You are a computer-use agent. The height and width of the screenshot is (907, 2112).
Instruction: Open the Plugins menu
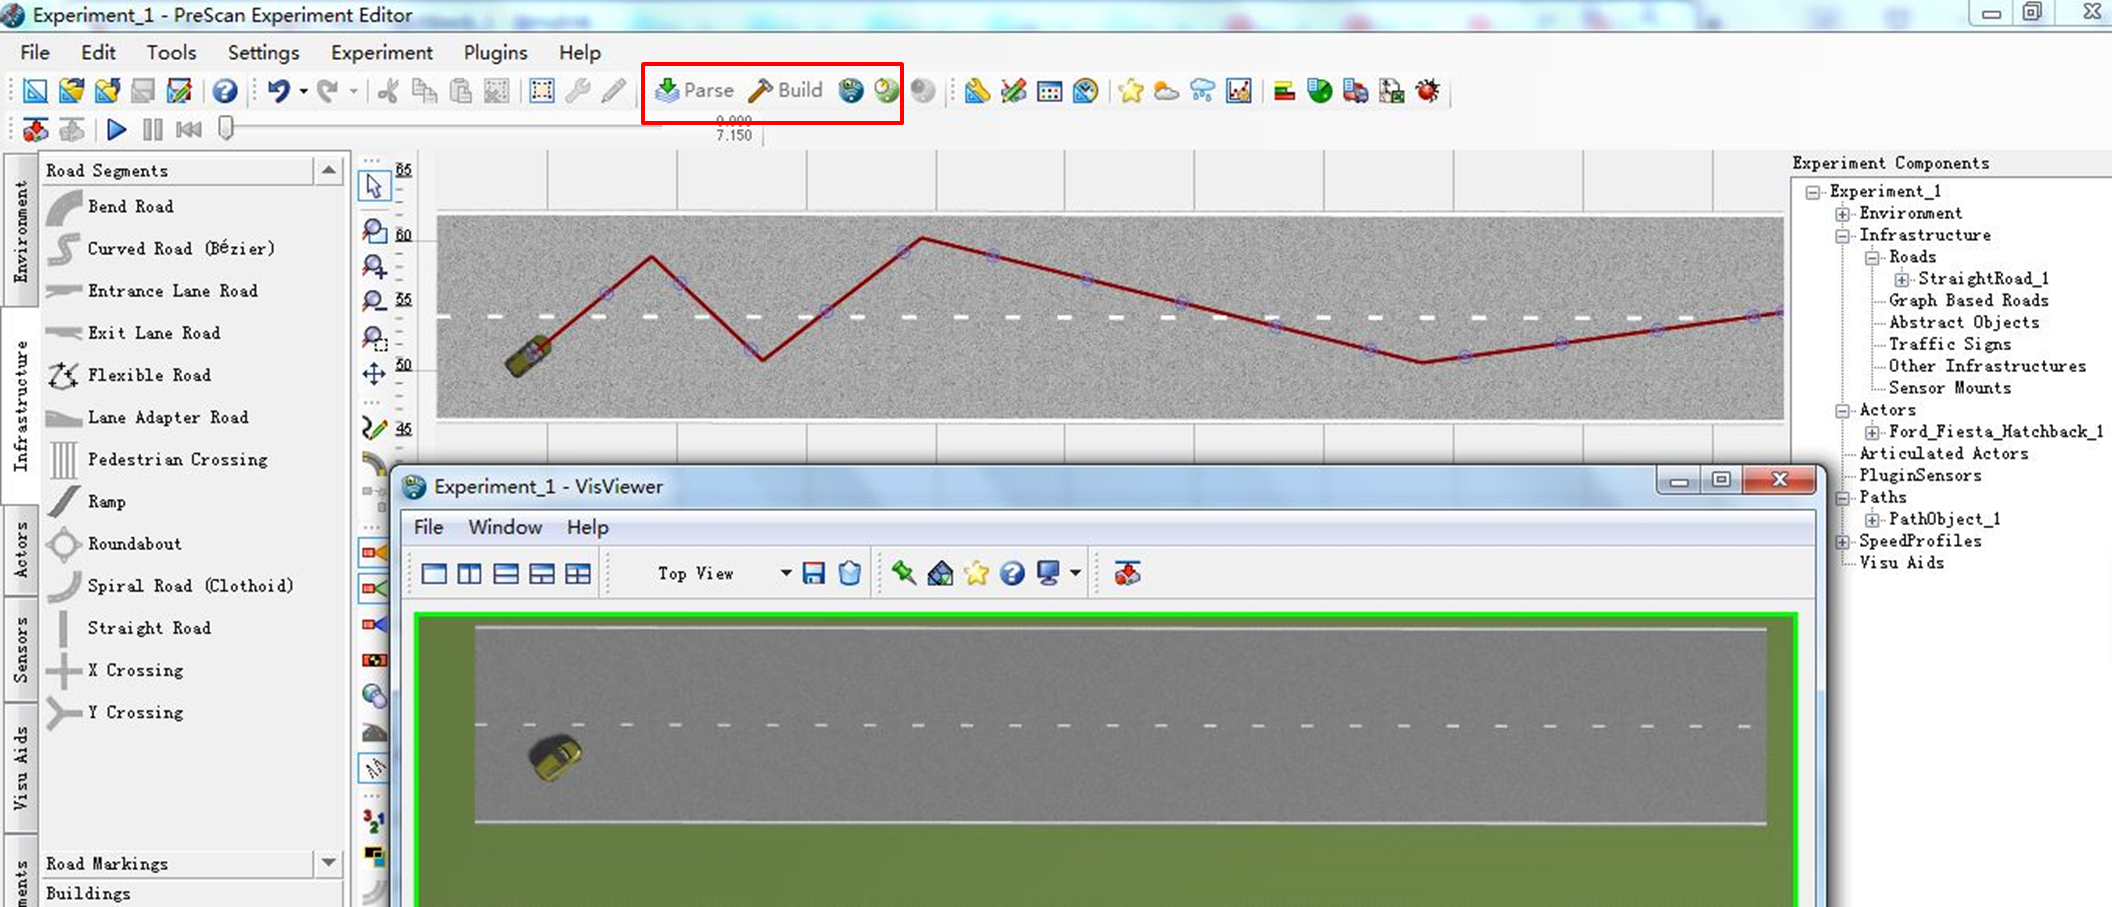pos(496,53)
